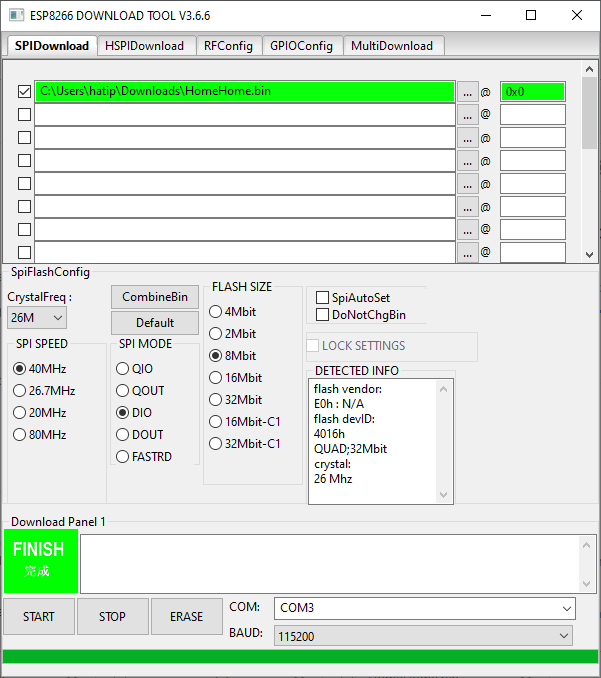Maximize the ESP8266 Download Tool window

[531, 16]
